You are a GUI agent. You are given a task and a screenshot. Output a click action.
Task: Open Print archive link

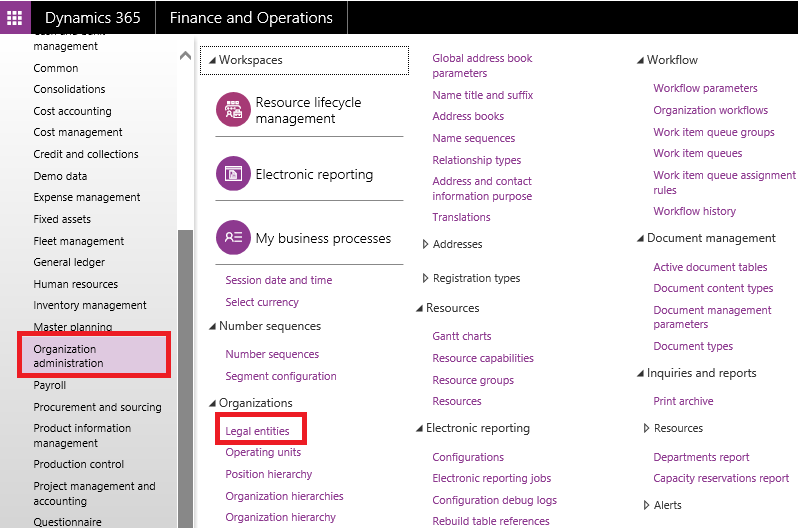pos(683,401)
